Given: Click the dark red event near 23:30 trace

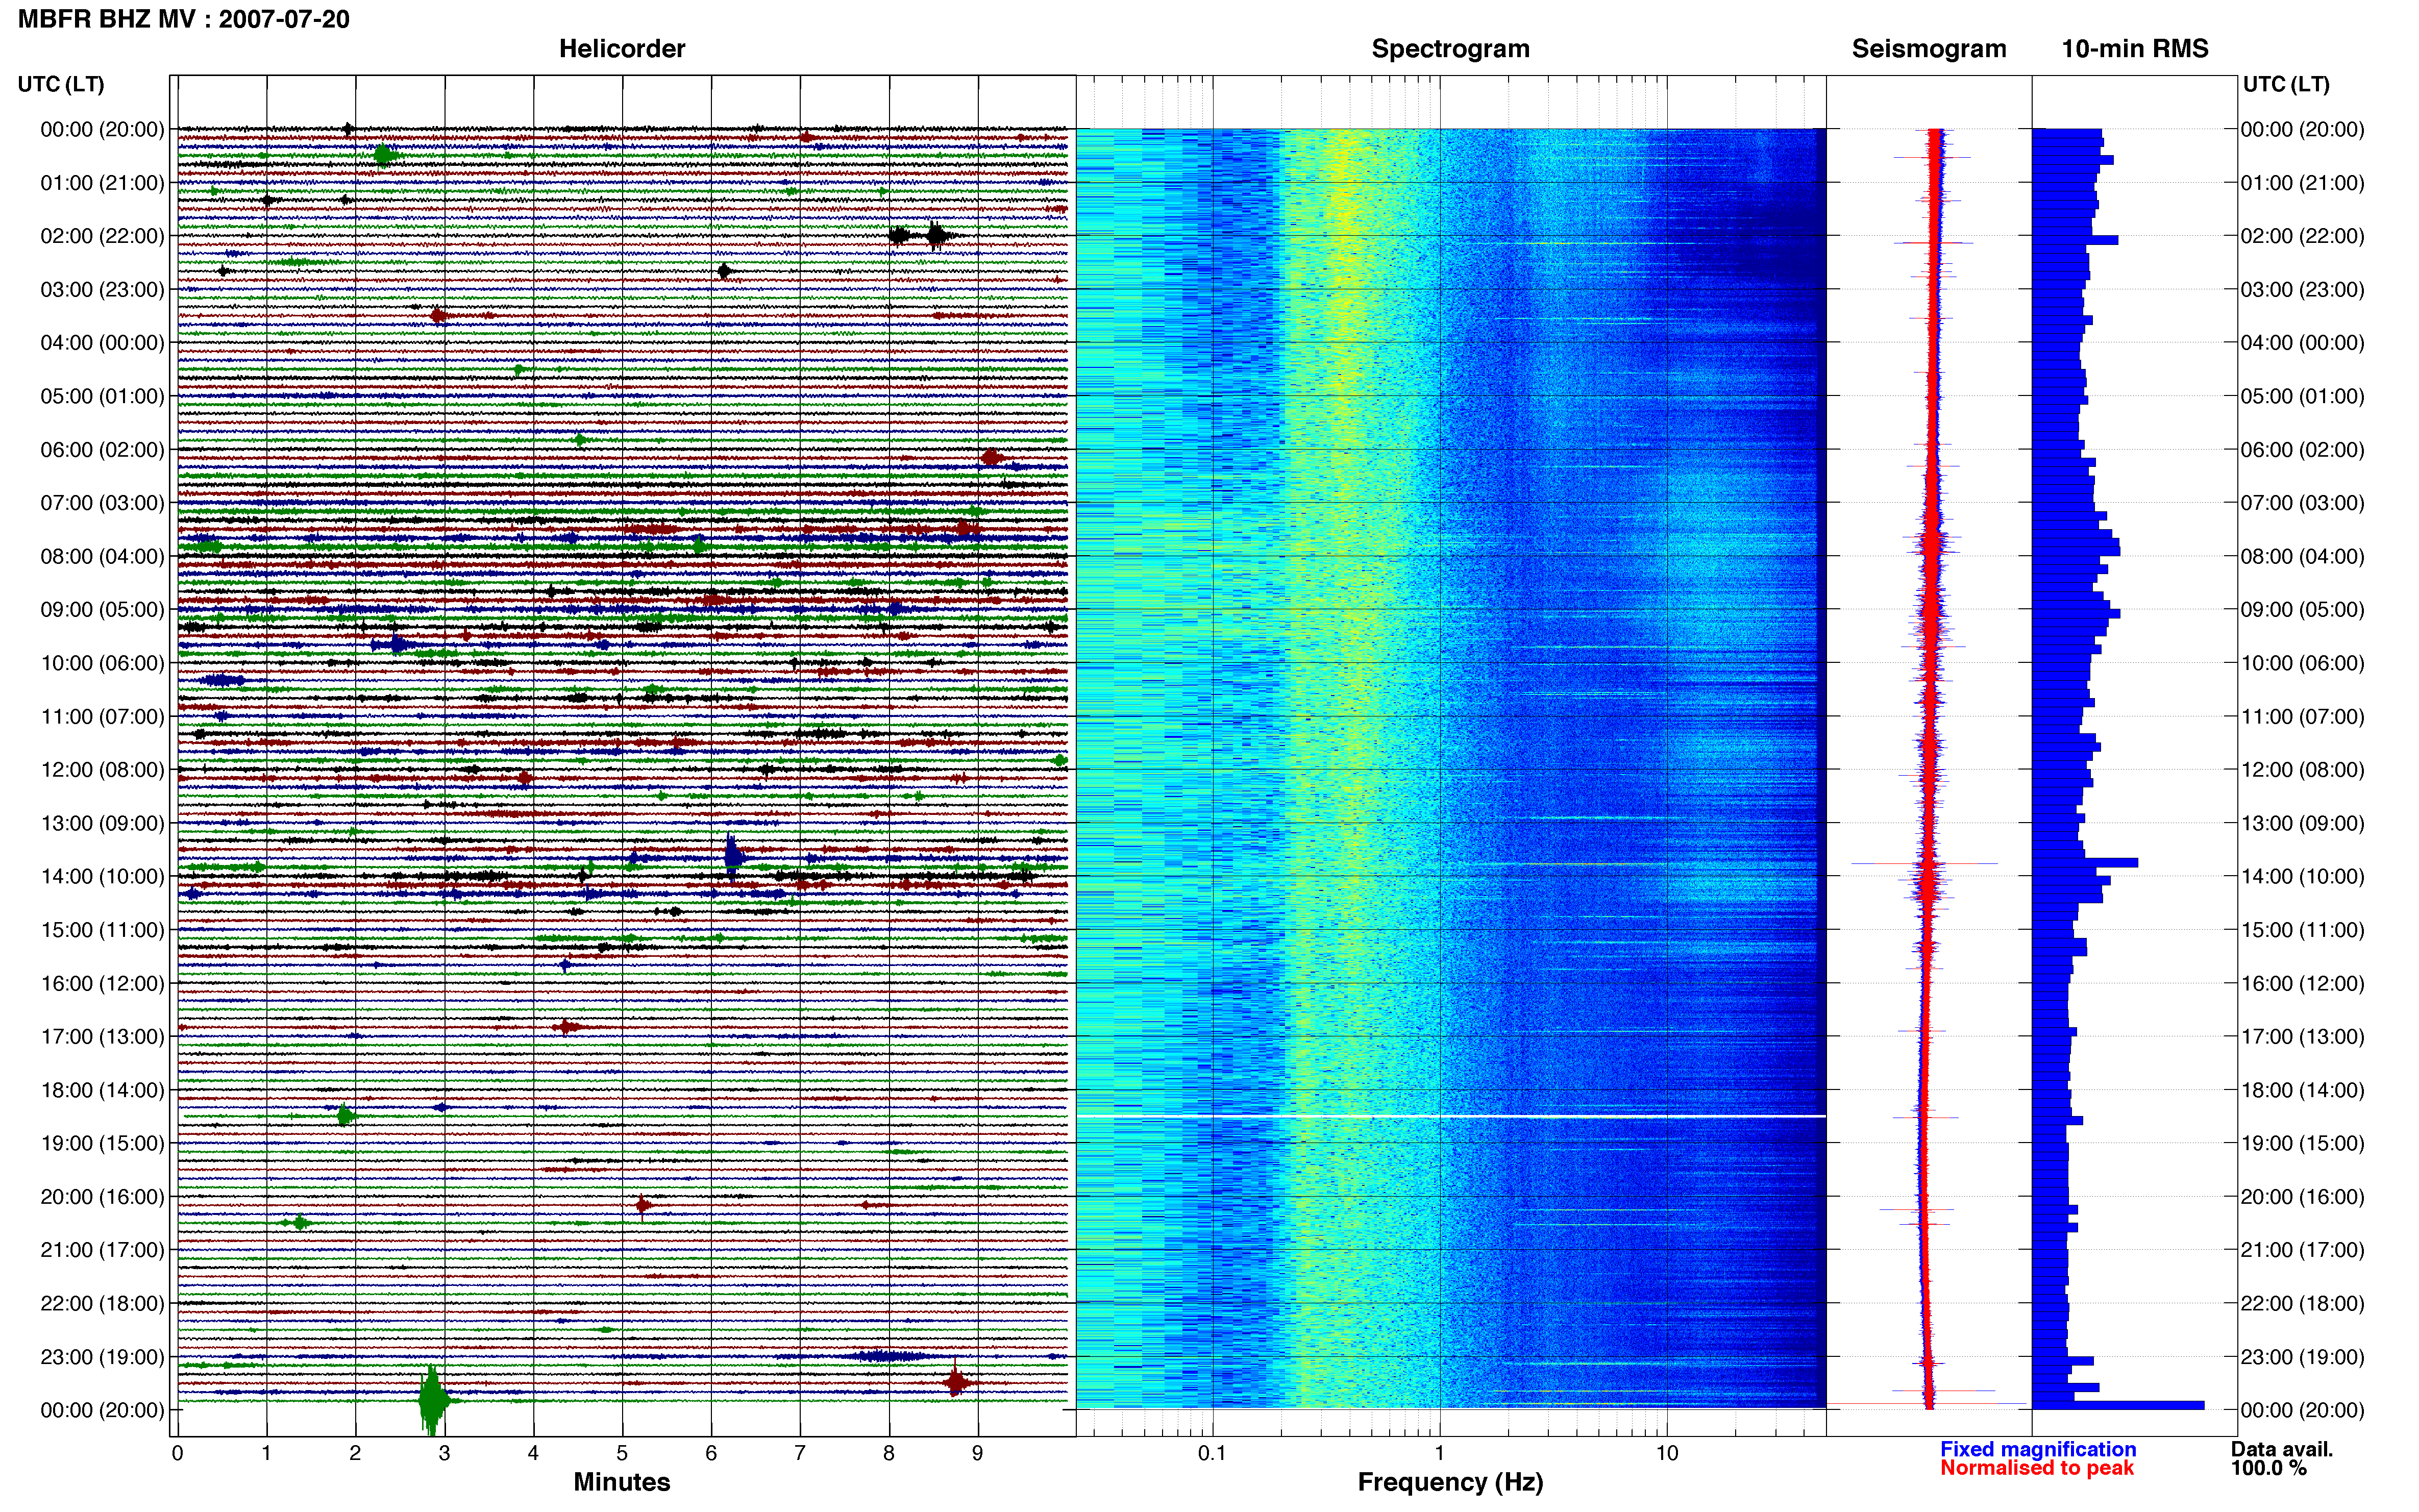Looking at the screenshot, I should coord(955,1382).
